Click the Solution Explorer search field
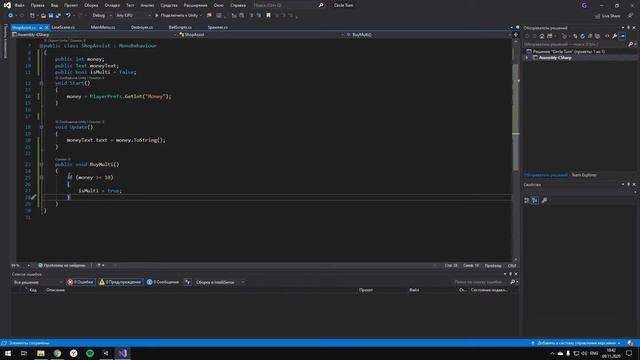640x360 pixels. (x=576, y=44)
